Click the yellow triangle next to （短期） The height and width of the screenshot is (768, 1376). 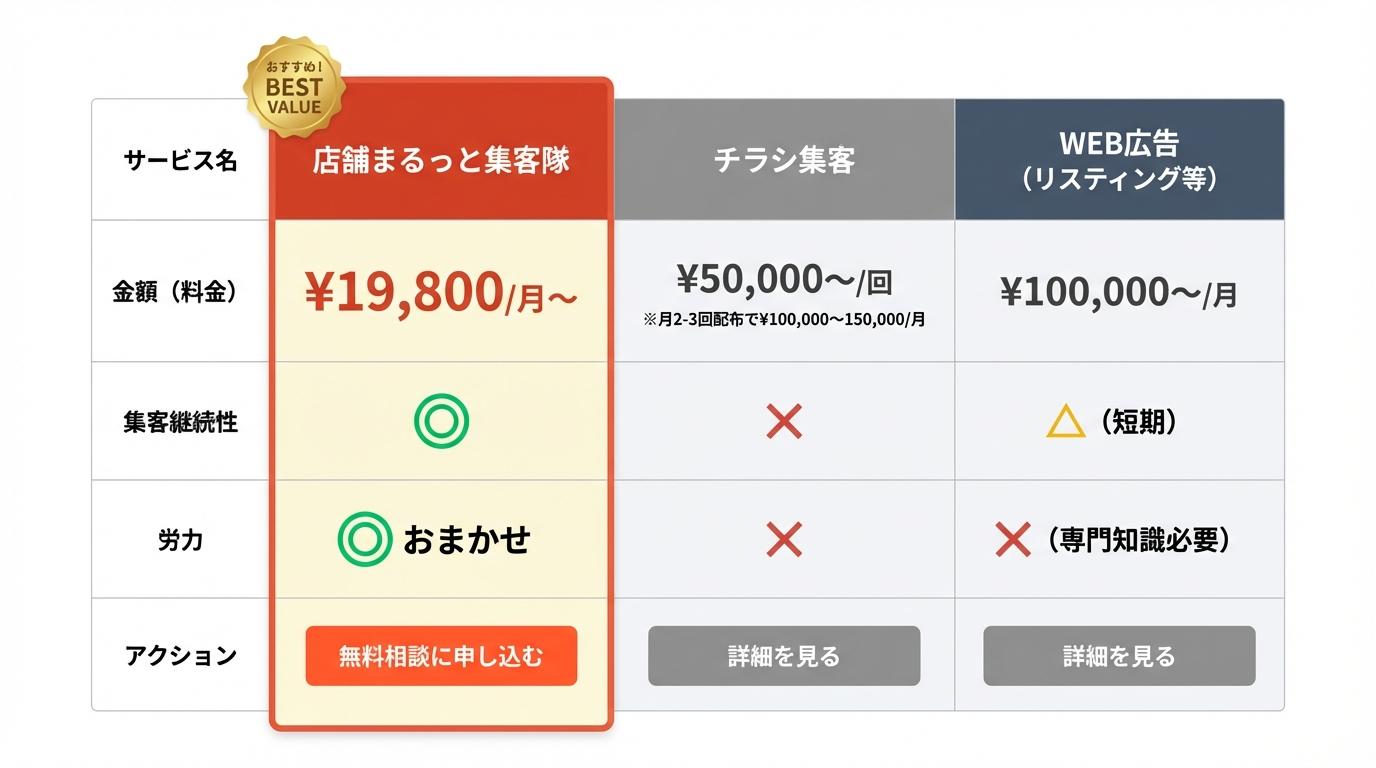coord(1065,423)
